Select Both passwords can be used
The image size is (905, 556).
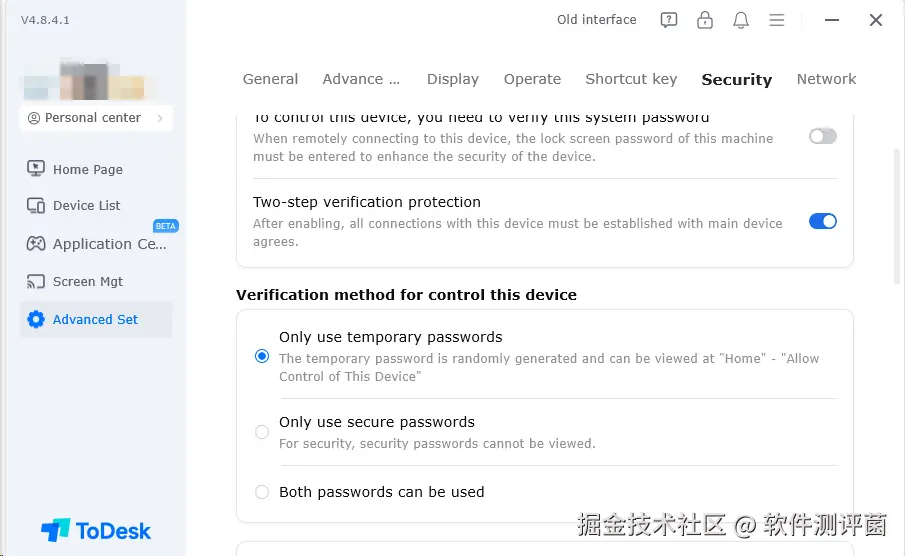tap(262, 492)
